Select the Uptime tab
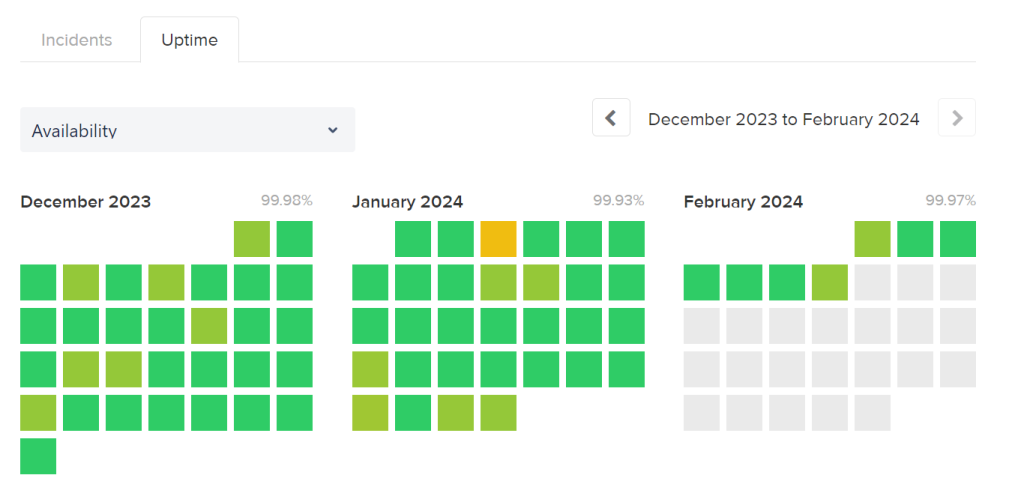The height and width of the screenshot is (493, 1024). 189,41
